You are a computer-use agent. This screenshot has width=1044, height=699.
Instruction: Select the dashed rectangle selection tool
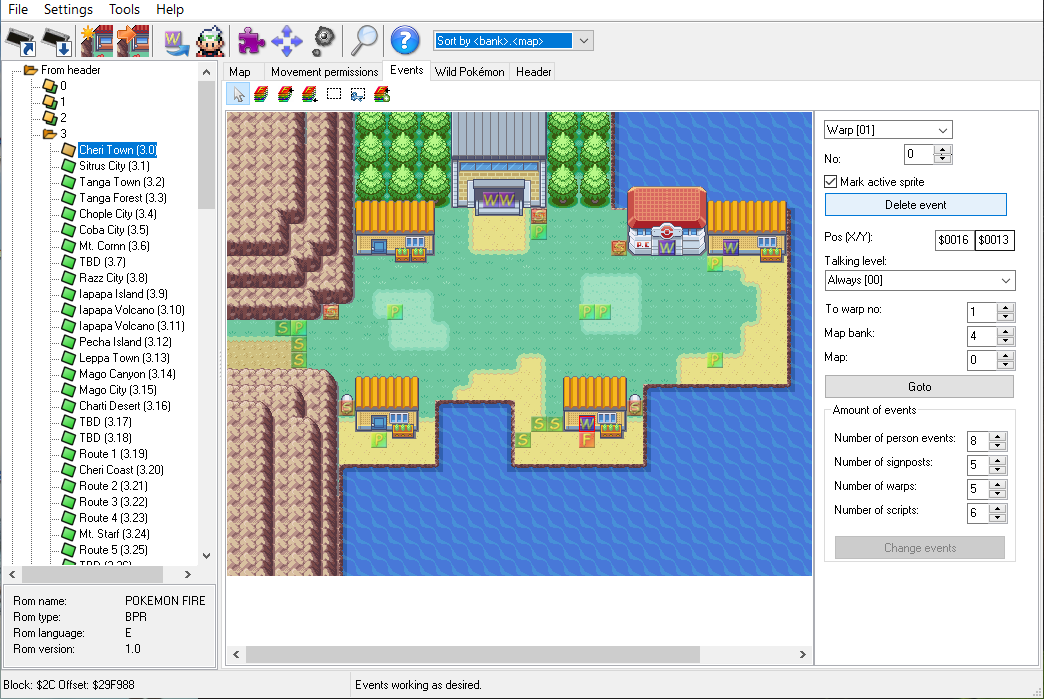(x=334, y=94)
